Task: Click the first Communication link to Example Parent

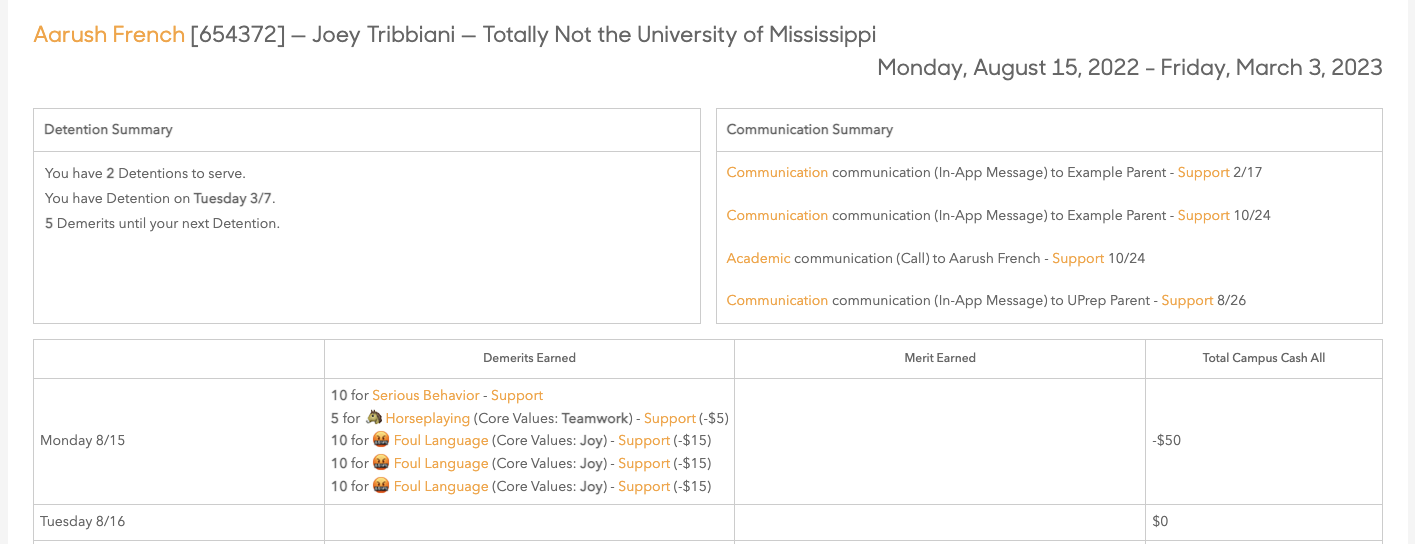Action: coord(777,172)
